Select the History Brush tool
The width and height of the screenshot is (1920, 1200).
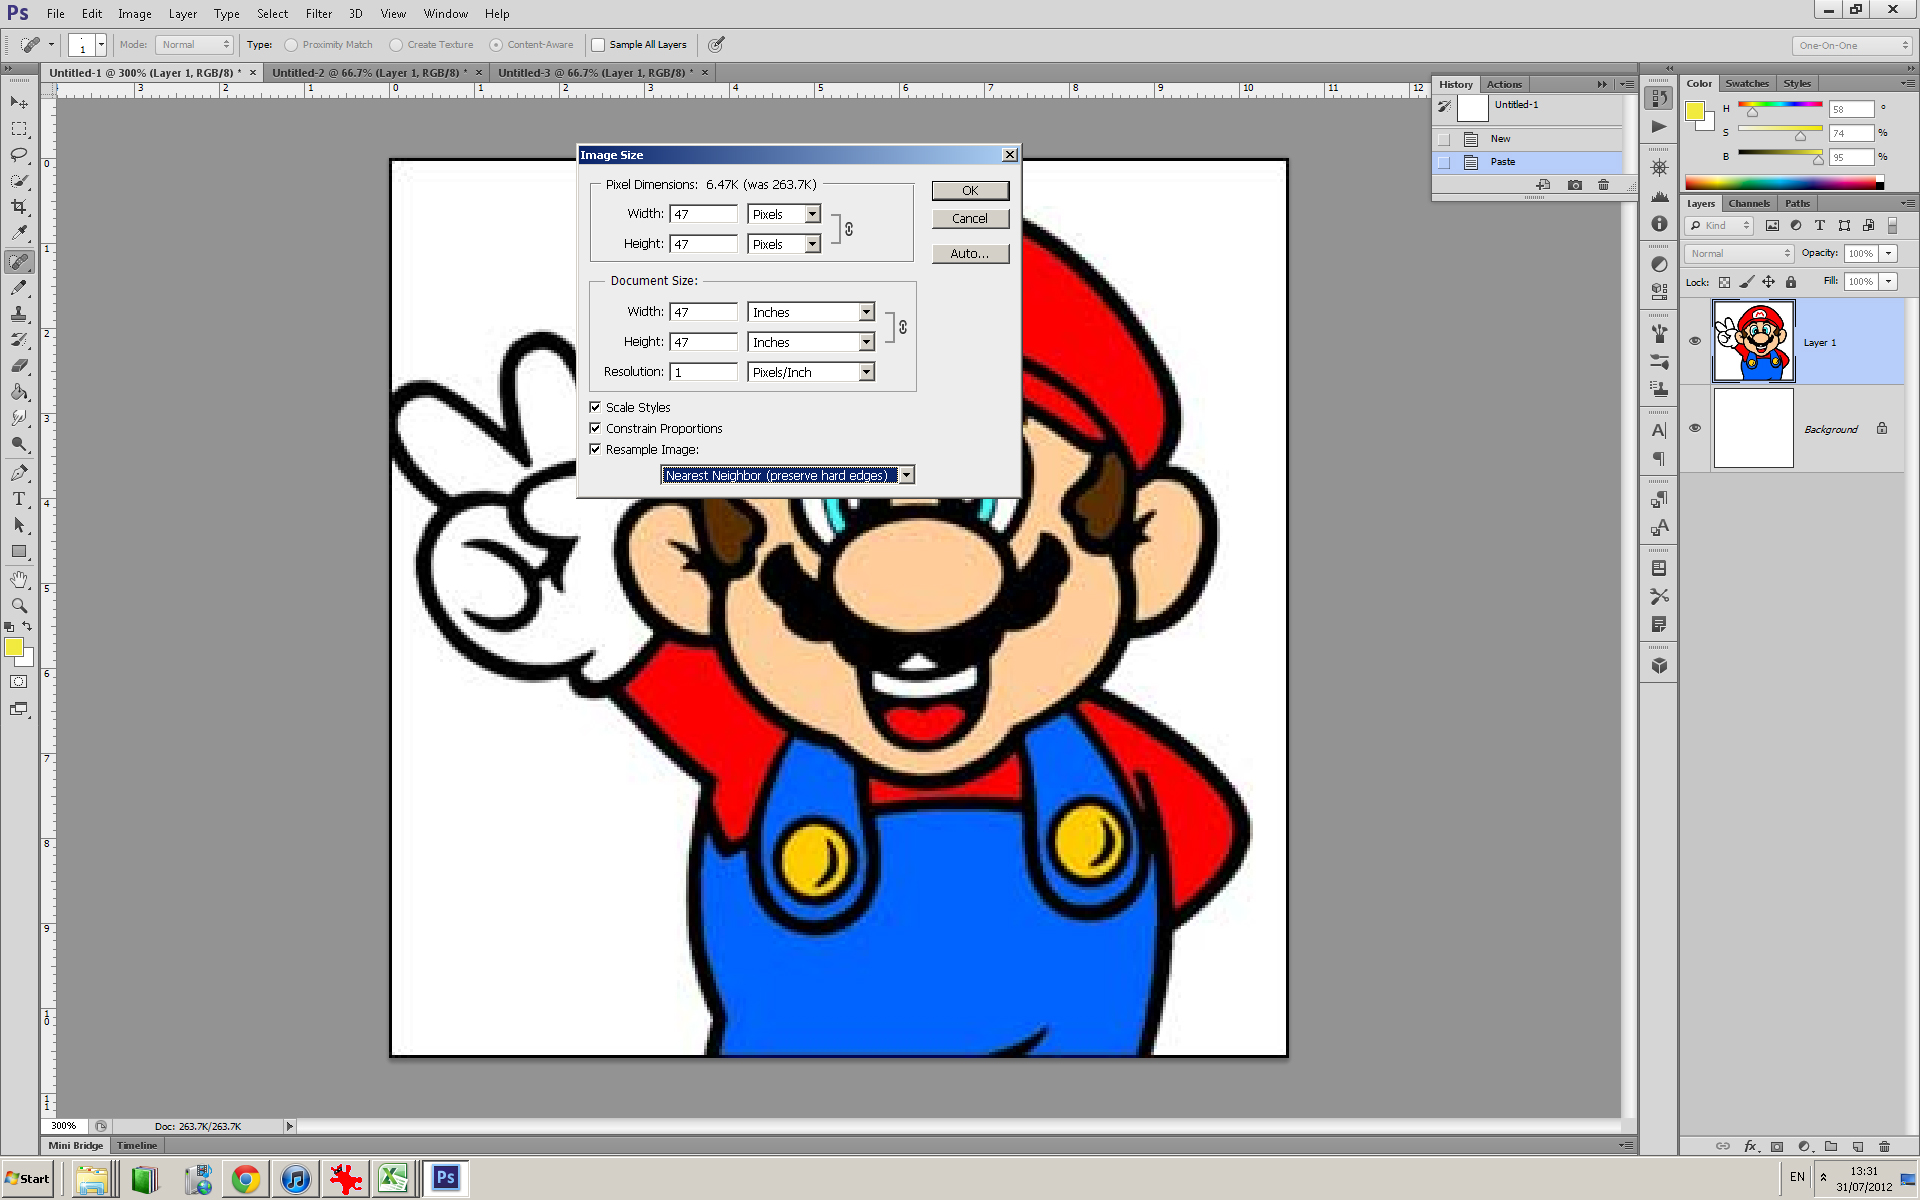(19, 340)
